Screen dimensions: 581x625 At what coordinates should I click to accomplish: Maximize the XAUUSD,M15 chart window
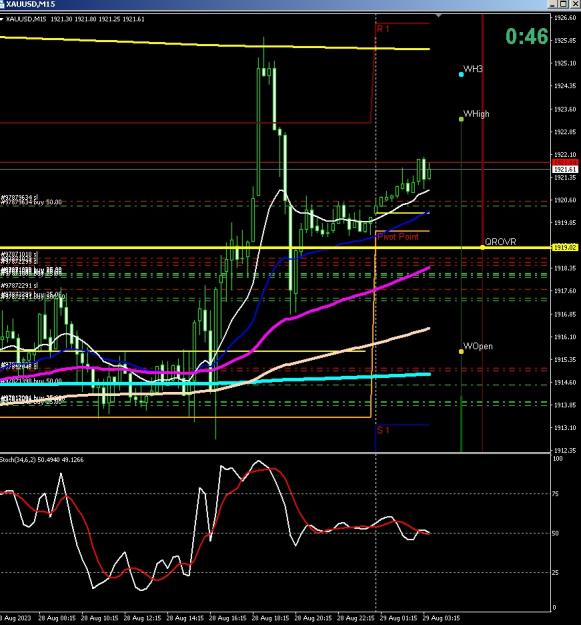point(563,4)
